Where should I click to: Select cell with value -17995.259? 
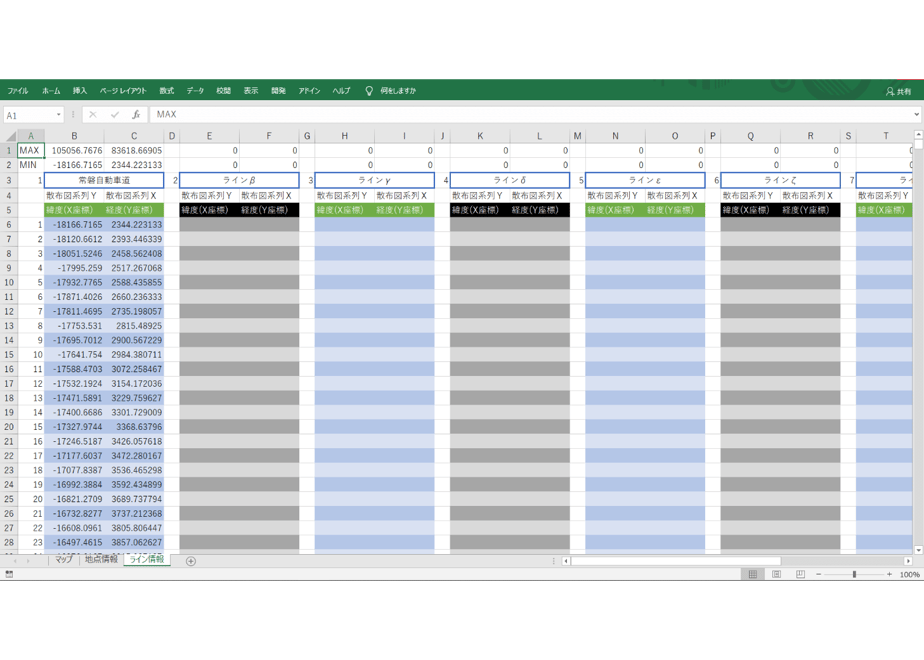[x=75, y=268]
